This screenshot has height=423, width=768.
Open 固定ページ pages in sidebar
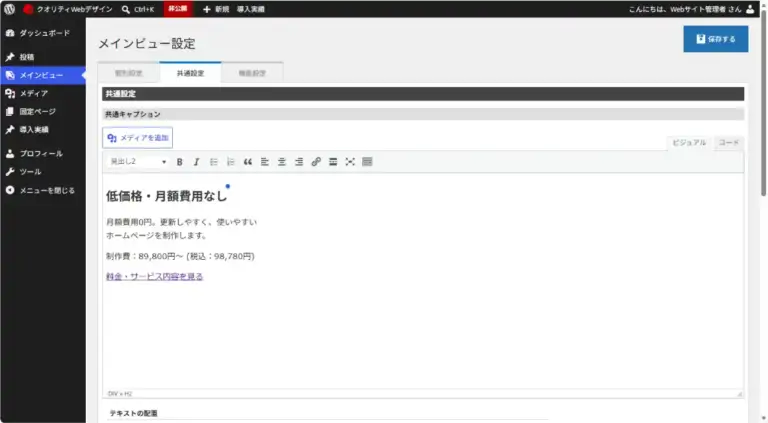click(43, 111)
